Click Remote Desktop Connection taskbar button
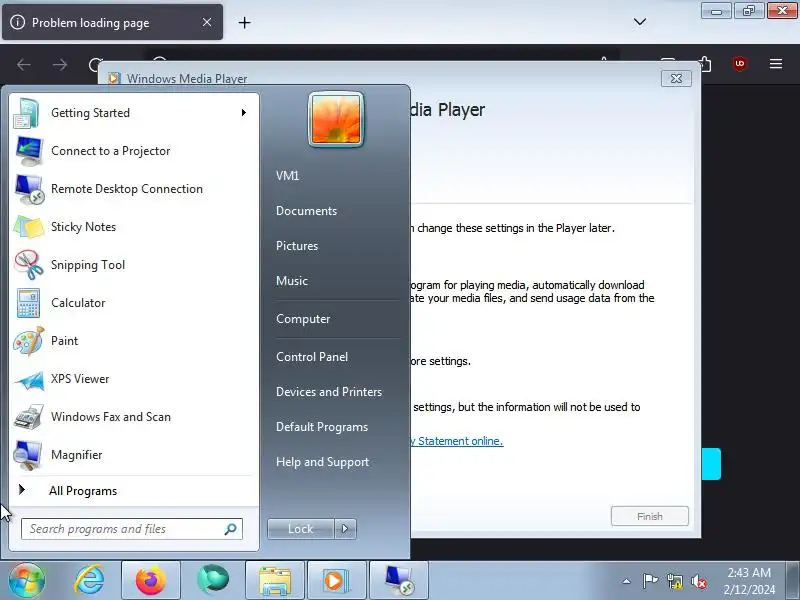 [398, 581]
